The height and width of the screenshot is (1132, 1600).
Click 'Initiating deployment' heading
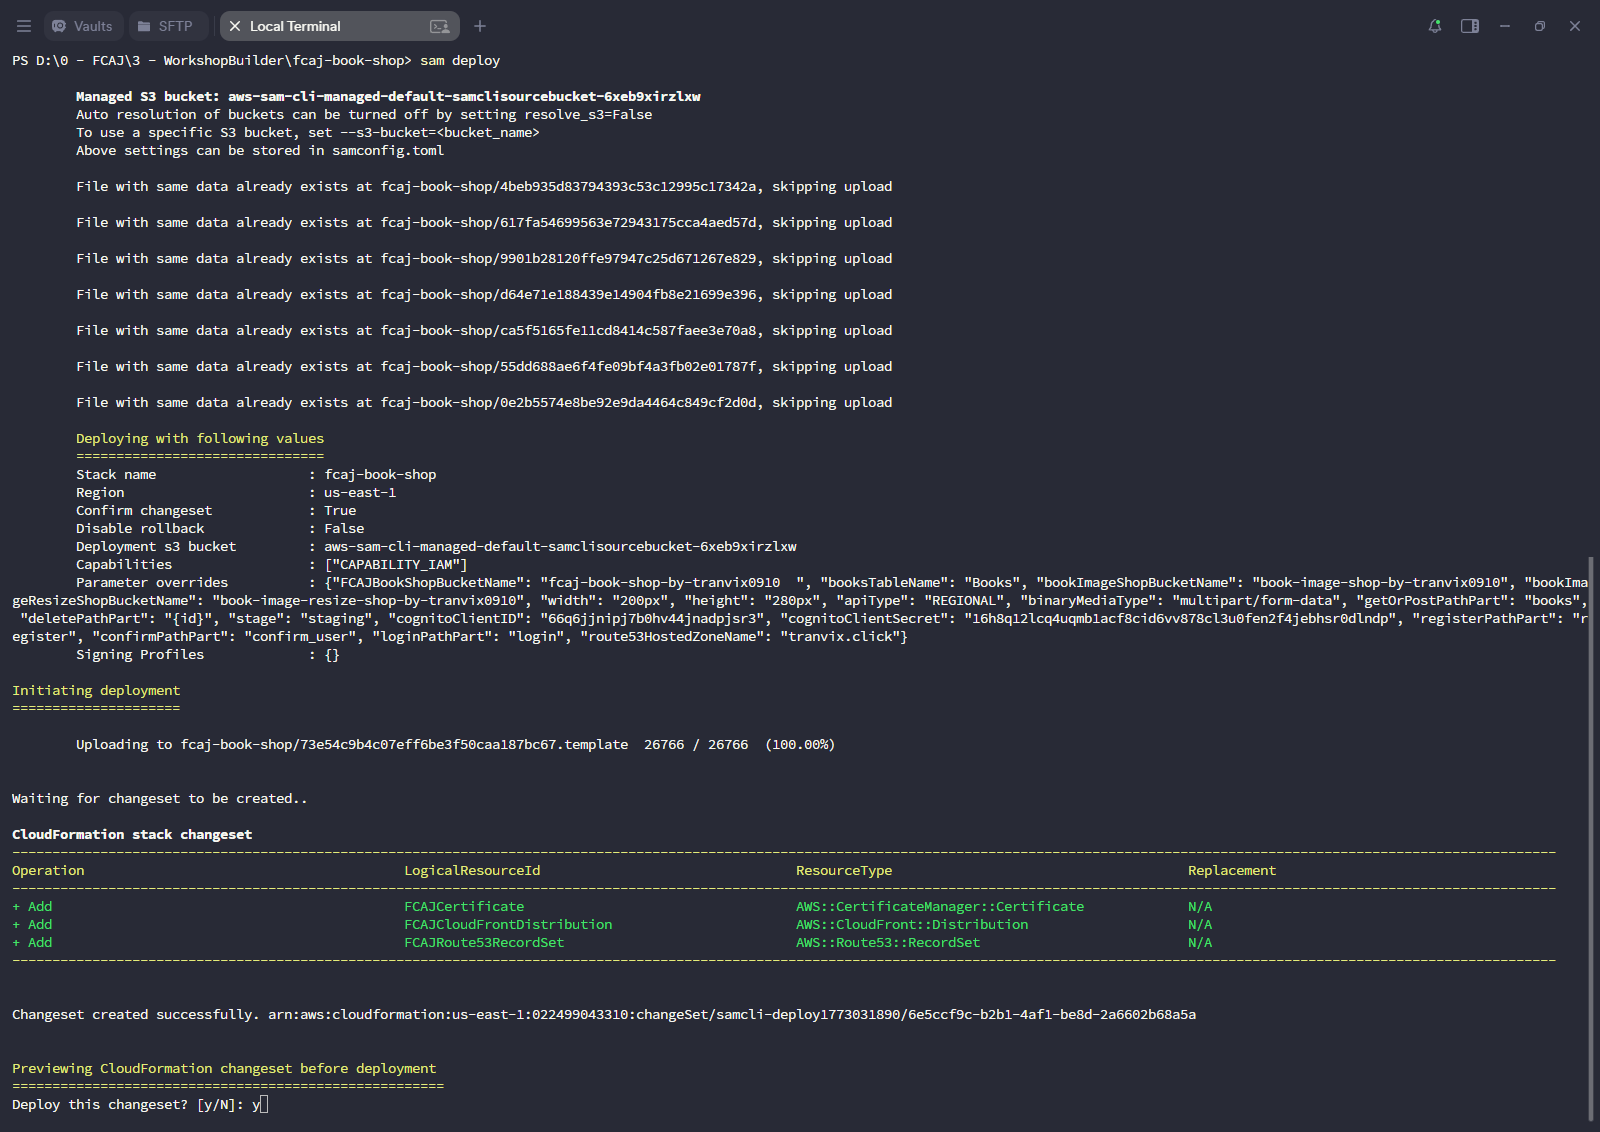[x=96, y=690]
